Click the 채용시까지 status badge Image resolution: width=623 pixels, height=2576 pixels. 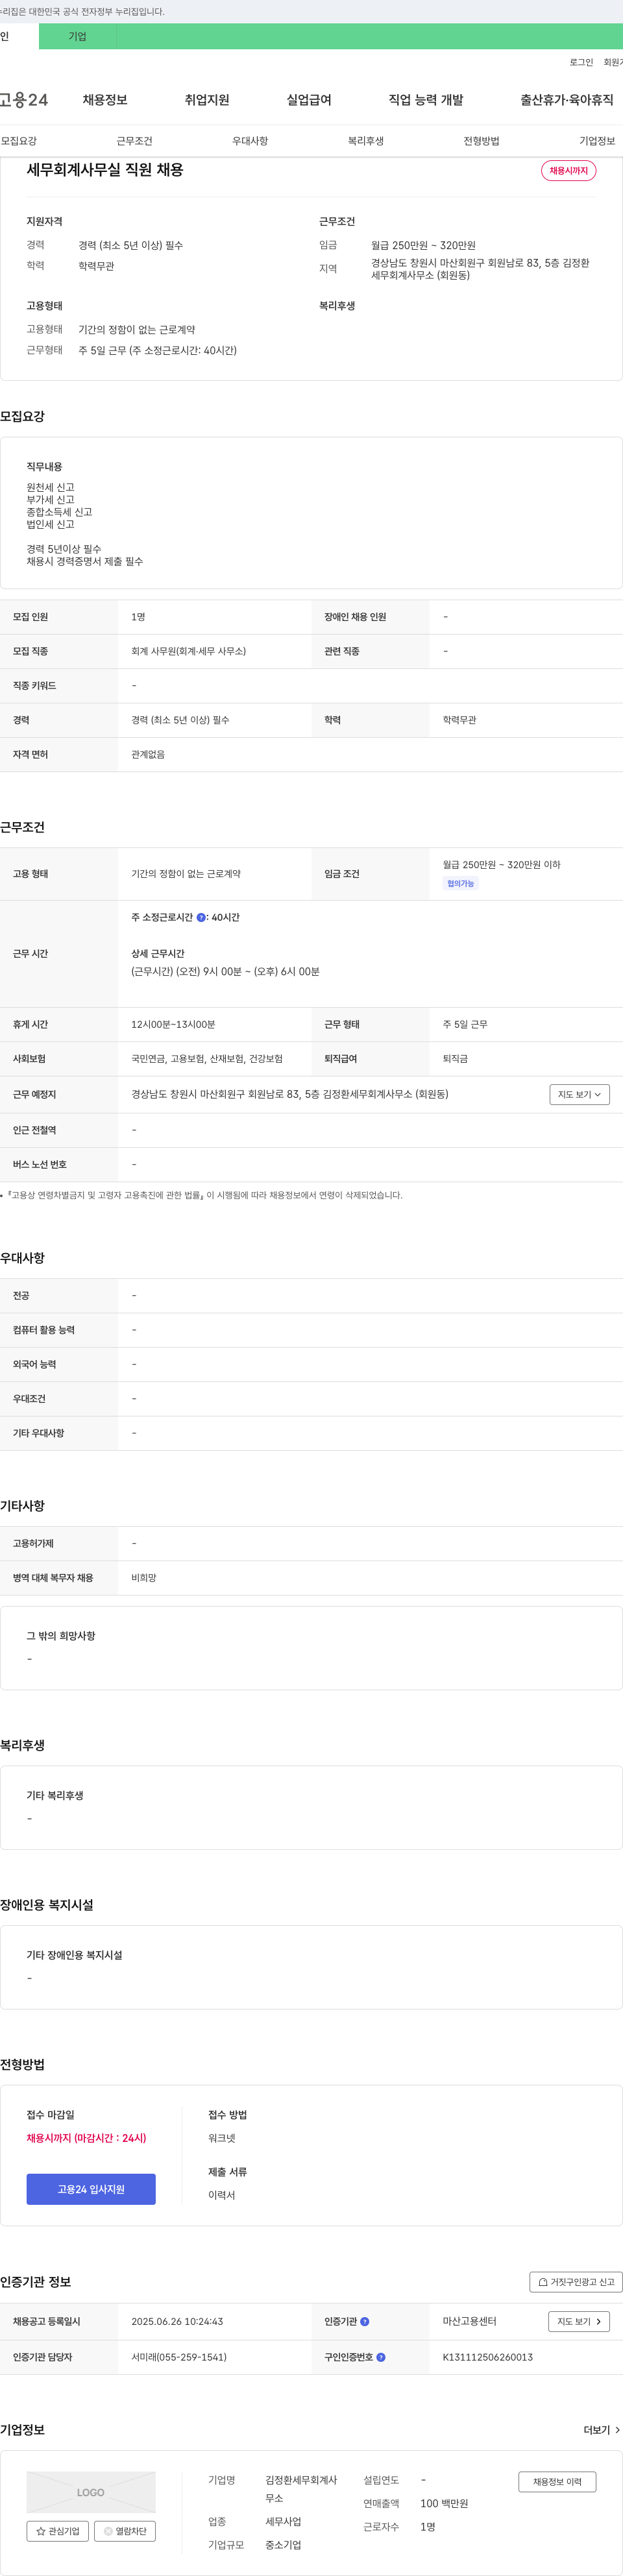click(x=569, y=171)
